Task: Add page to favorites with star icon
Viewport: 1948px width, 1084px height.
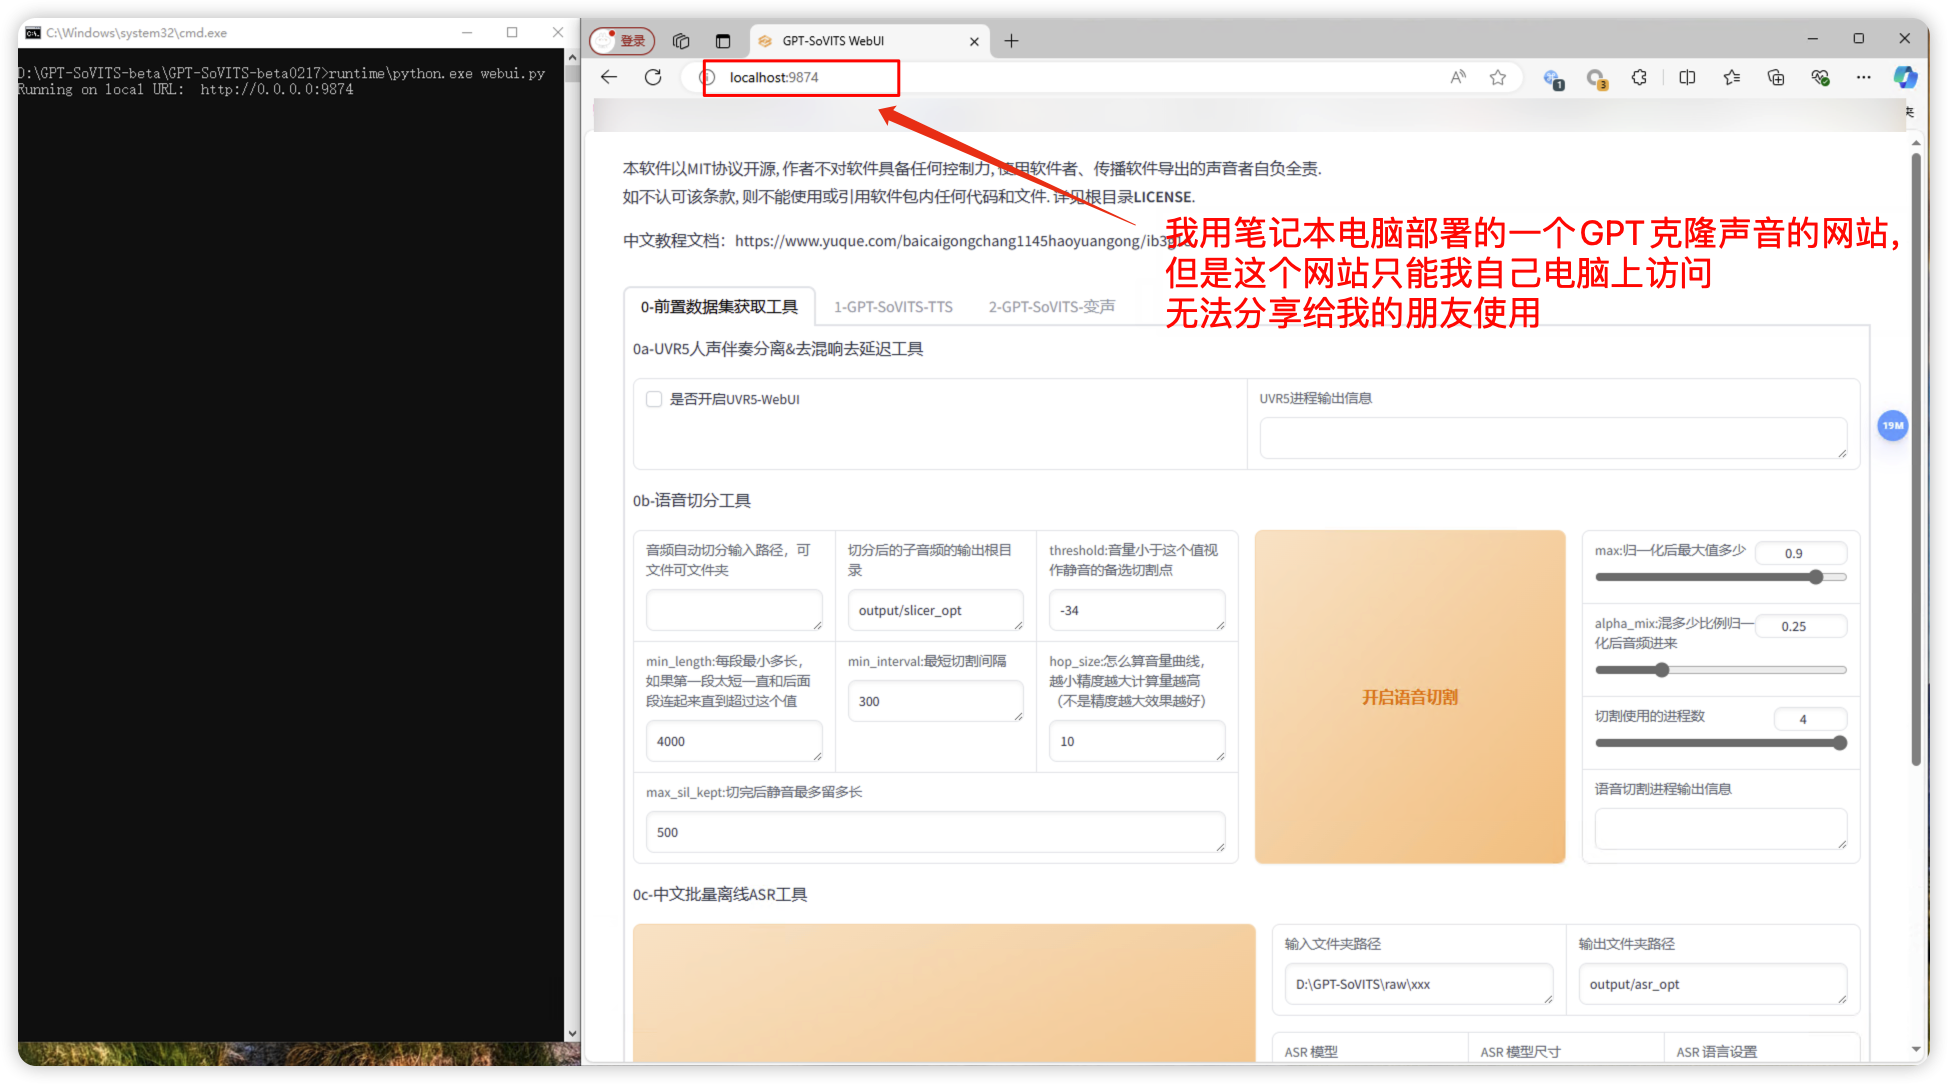Action: [1497, 77]
